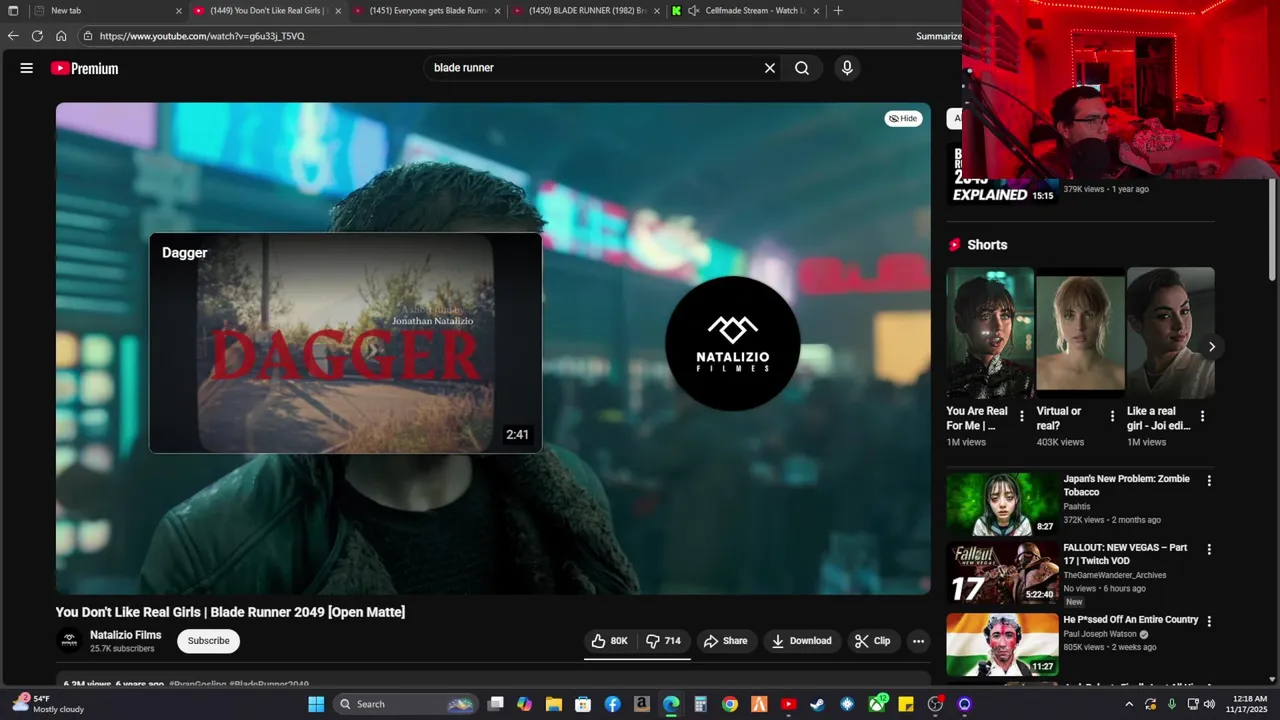Open Xbox app from taskbar
The image size is (1280, 720).
(877, 704)
